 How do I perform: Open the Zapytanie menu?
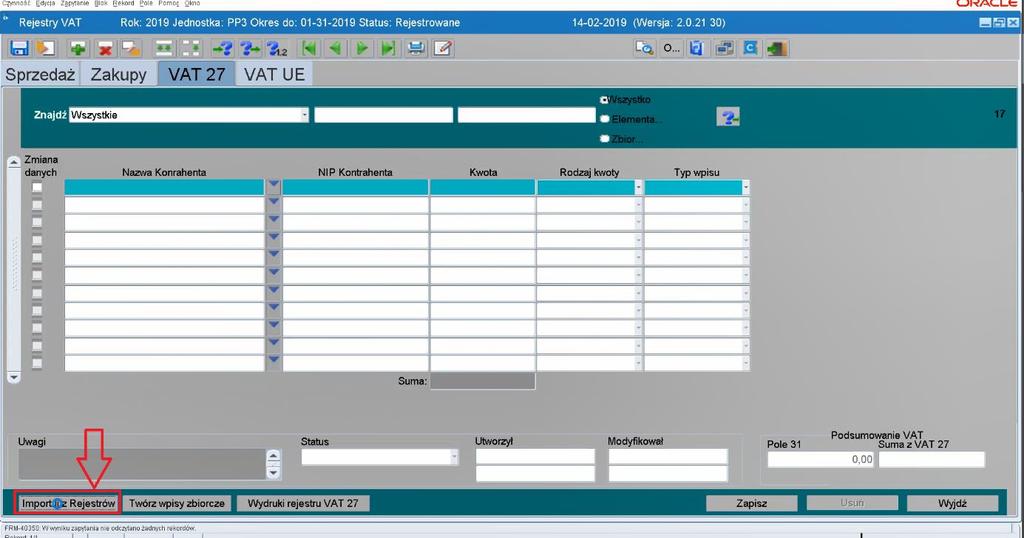74,3
